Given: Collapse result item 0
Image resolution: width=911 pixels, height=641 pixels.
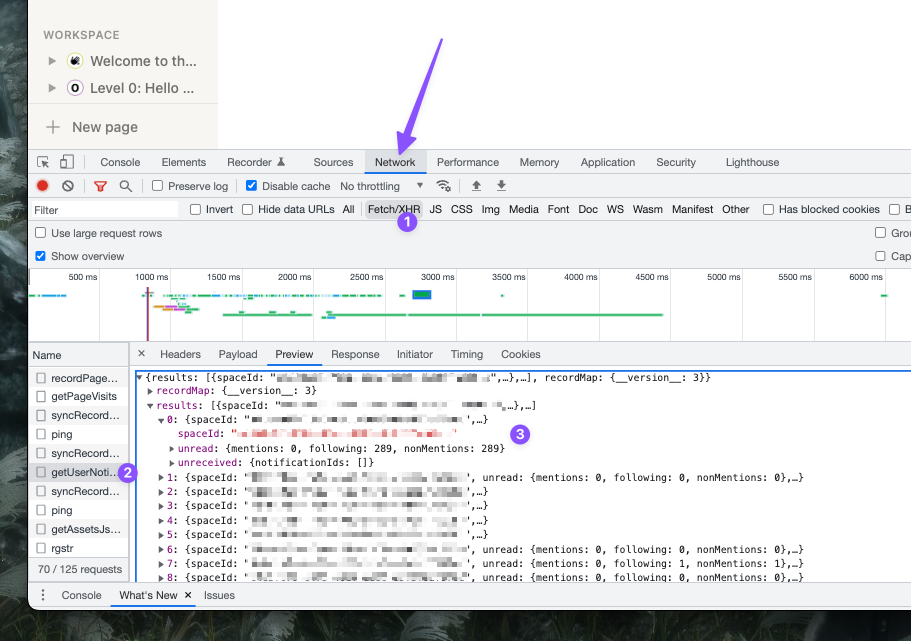Looking at the screenshot, I should pos(161,420).
